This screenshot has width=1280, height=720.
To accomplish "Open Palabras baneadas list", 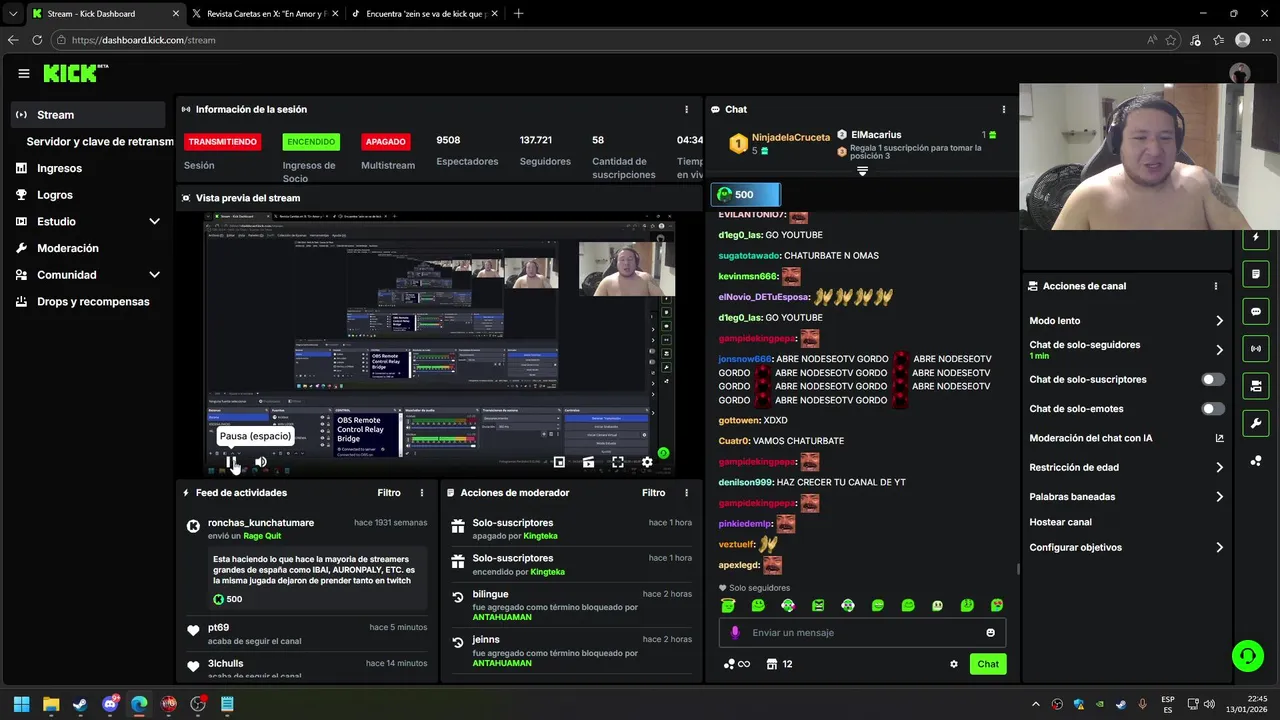I will click(x=1126, y=496).
